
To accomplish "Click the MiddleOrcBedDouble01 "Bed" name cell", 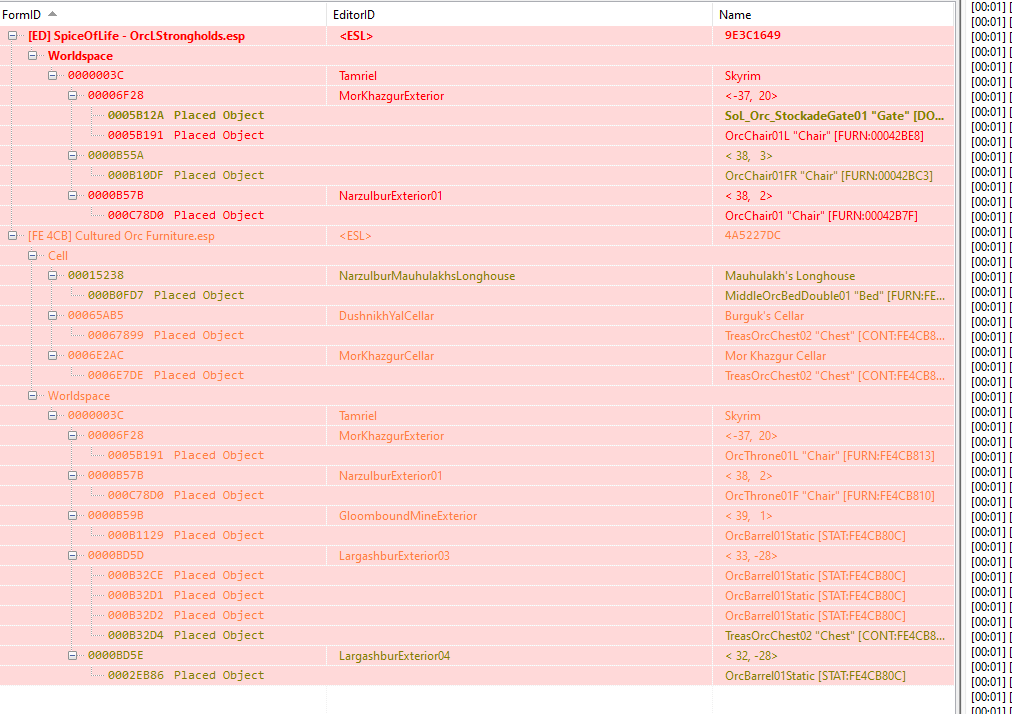I will click(835, 296).
